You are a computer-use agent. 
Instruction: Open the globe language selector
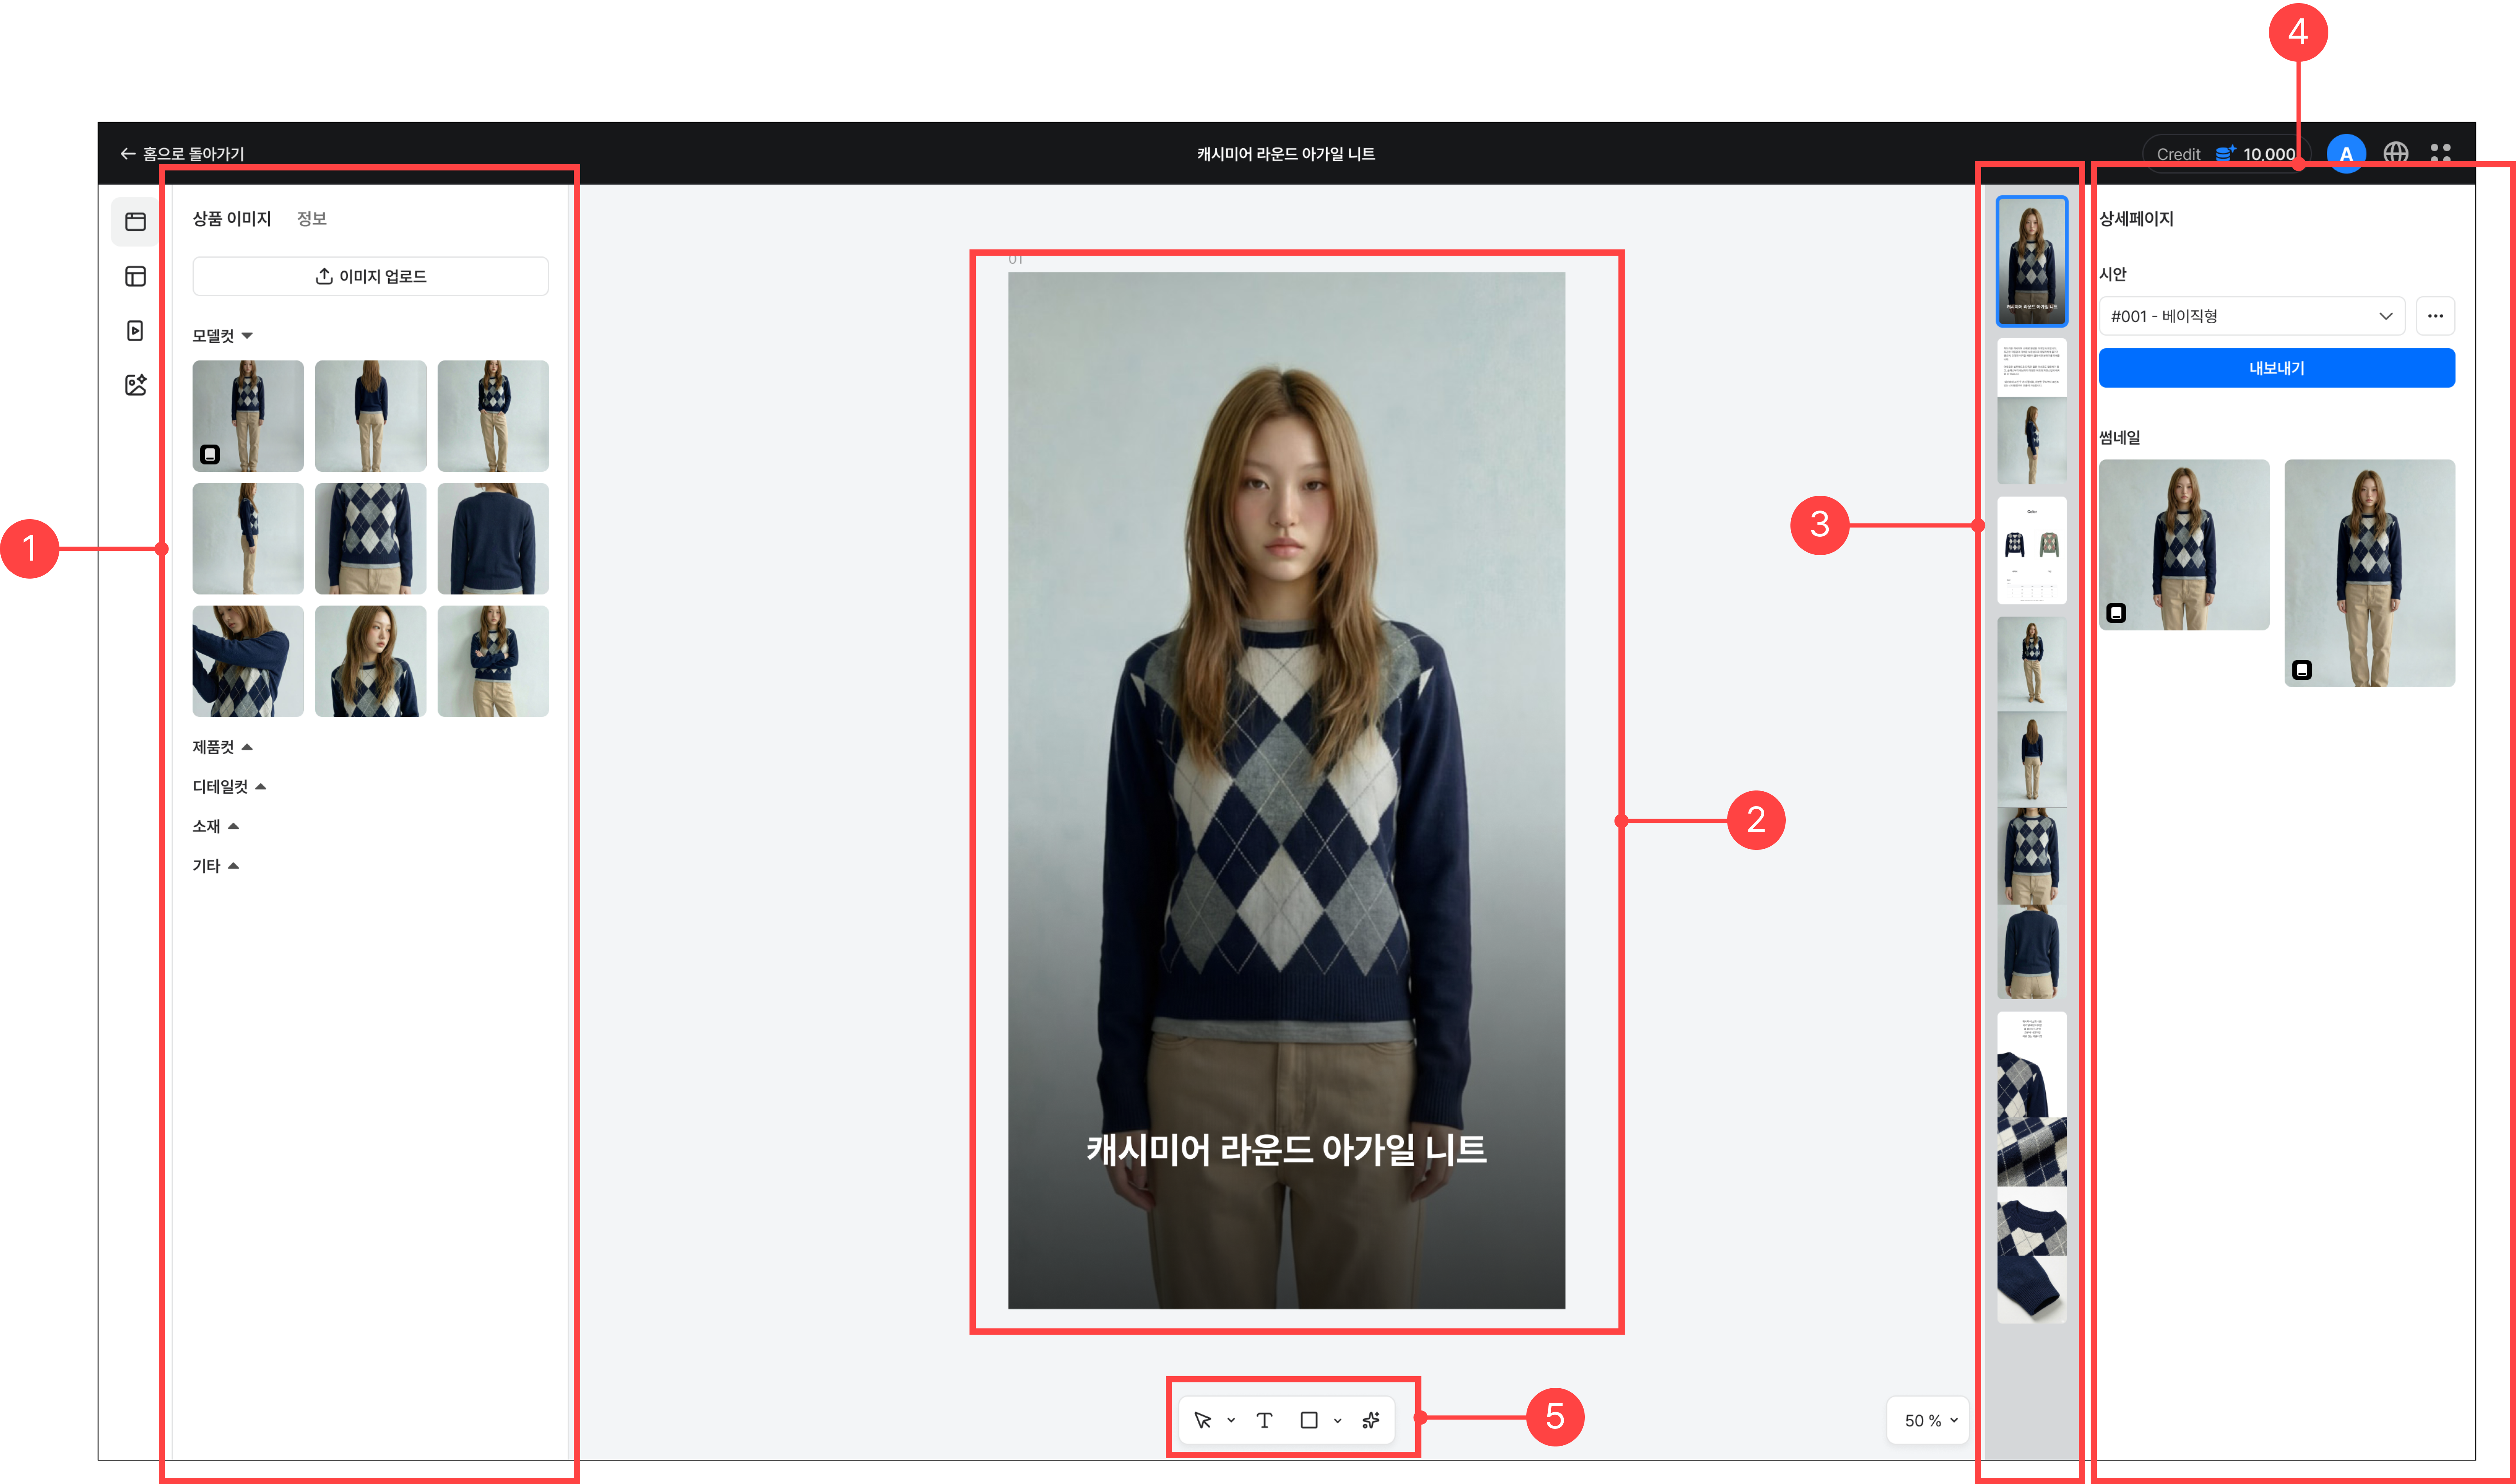(x=2396, y=153)
